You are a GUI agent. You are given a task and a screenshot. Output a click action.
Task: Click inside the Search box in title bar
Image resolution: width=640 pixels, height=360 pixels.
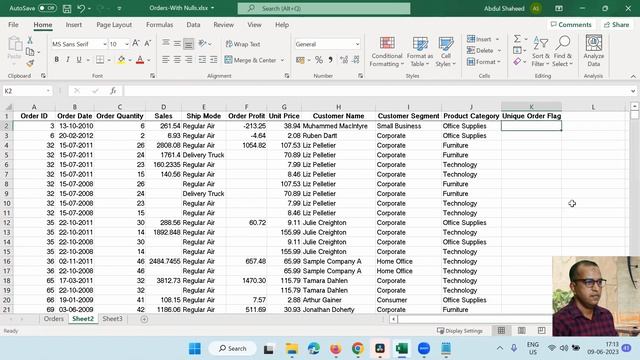(x=324, y=8)
